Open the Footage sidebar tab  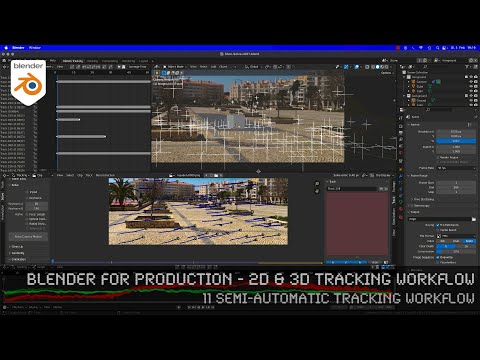pyautogui.click(x=394, y=187)
